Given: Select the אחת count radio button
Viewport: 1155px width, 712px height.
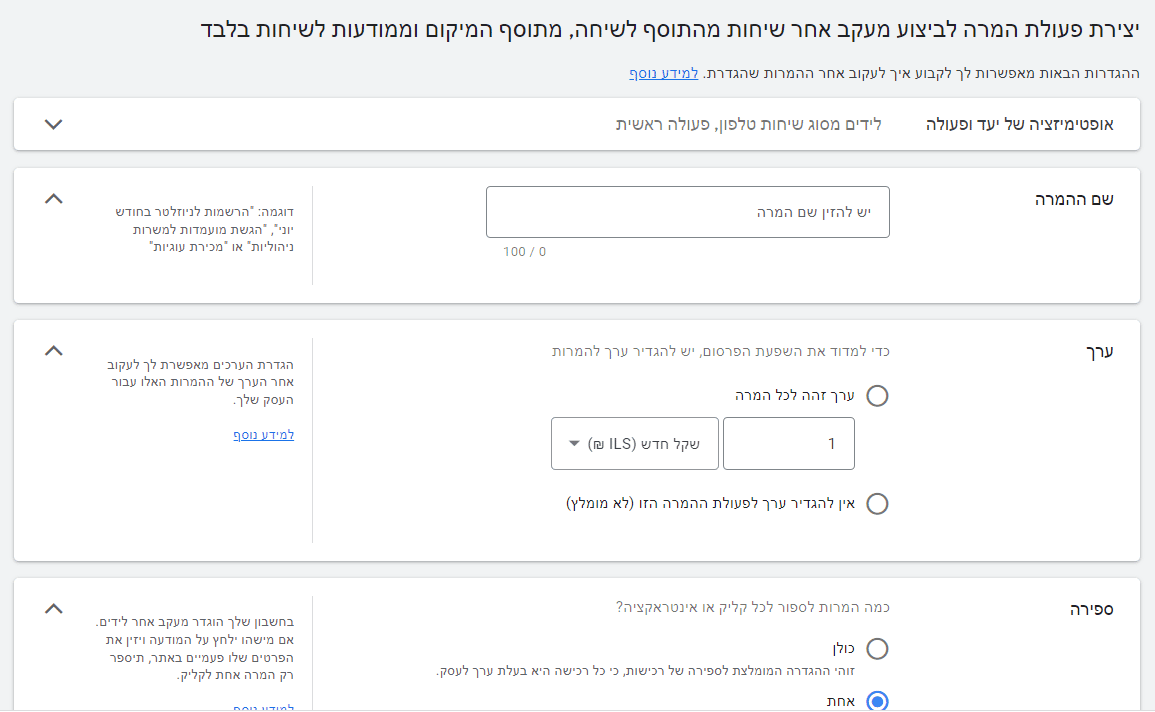Looking at the screenshot, I should pos(877,701).
